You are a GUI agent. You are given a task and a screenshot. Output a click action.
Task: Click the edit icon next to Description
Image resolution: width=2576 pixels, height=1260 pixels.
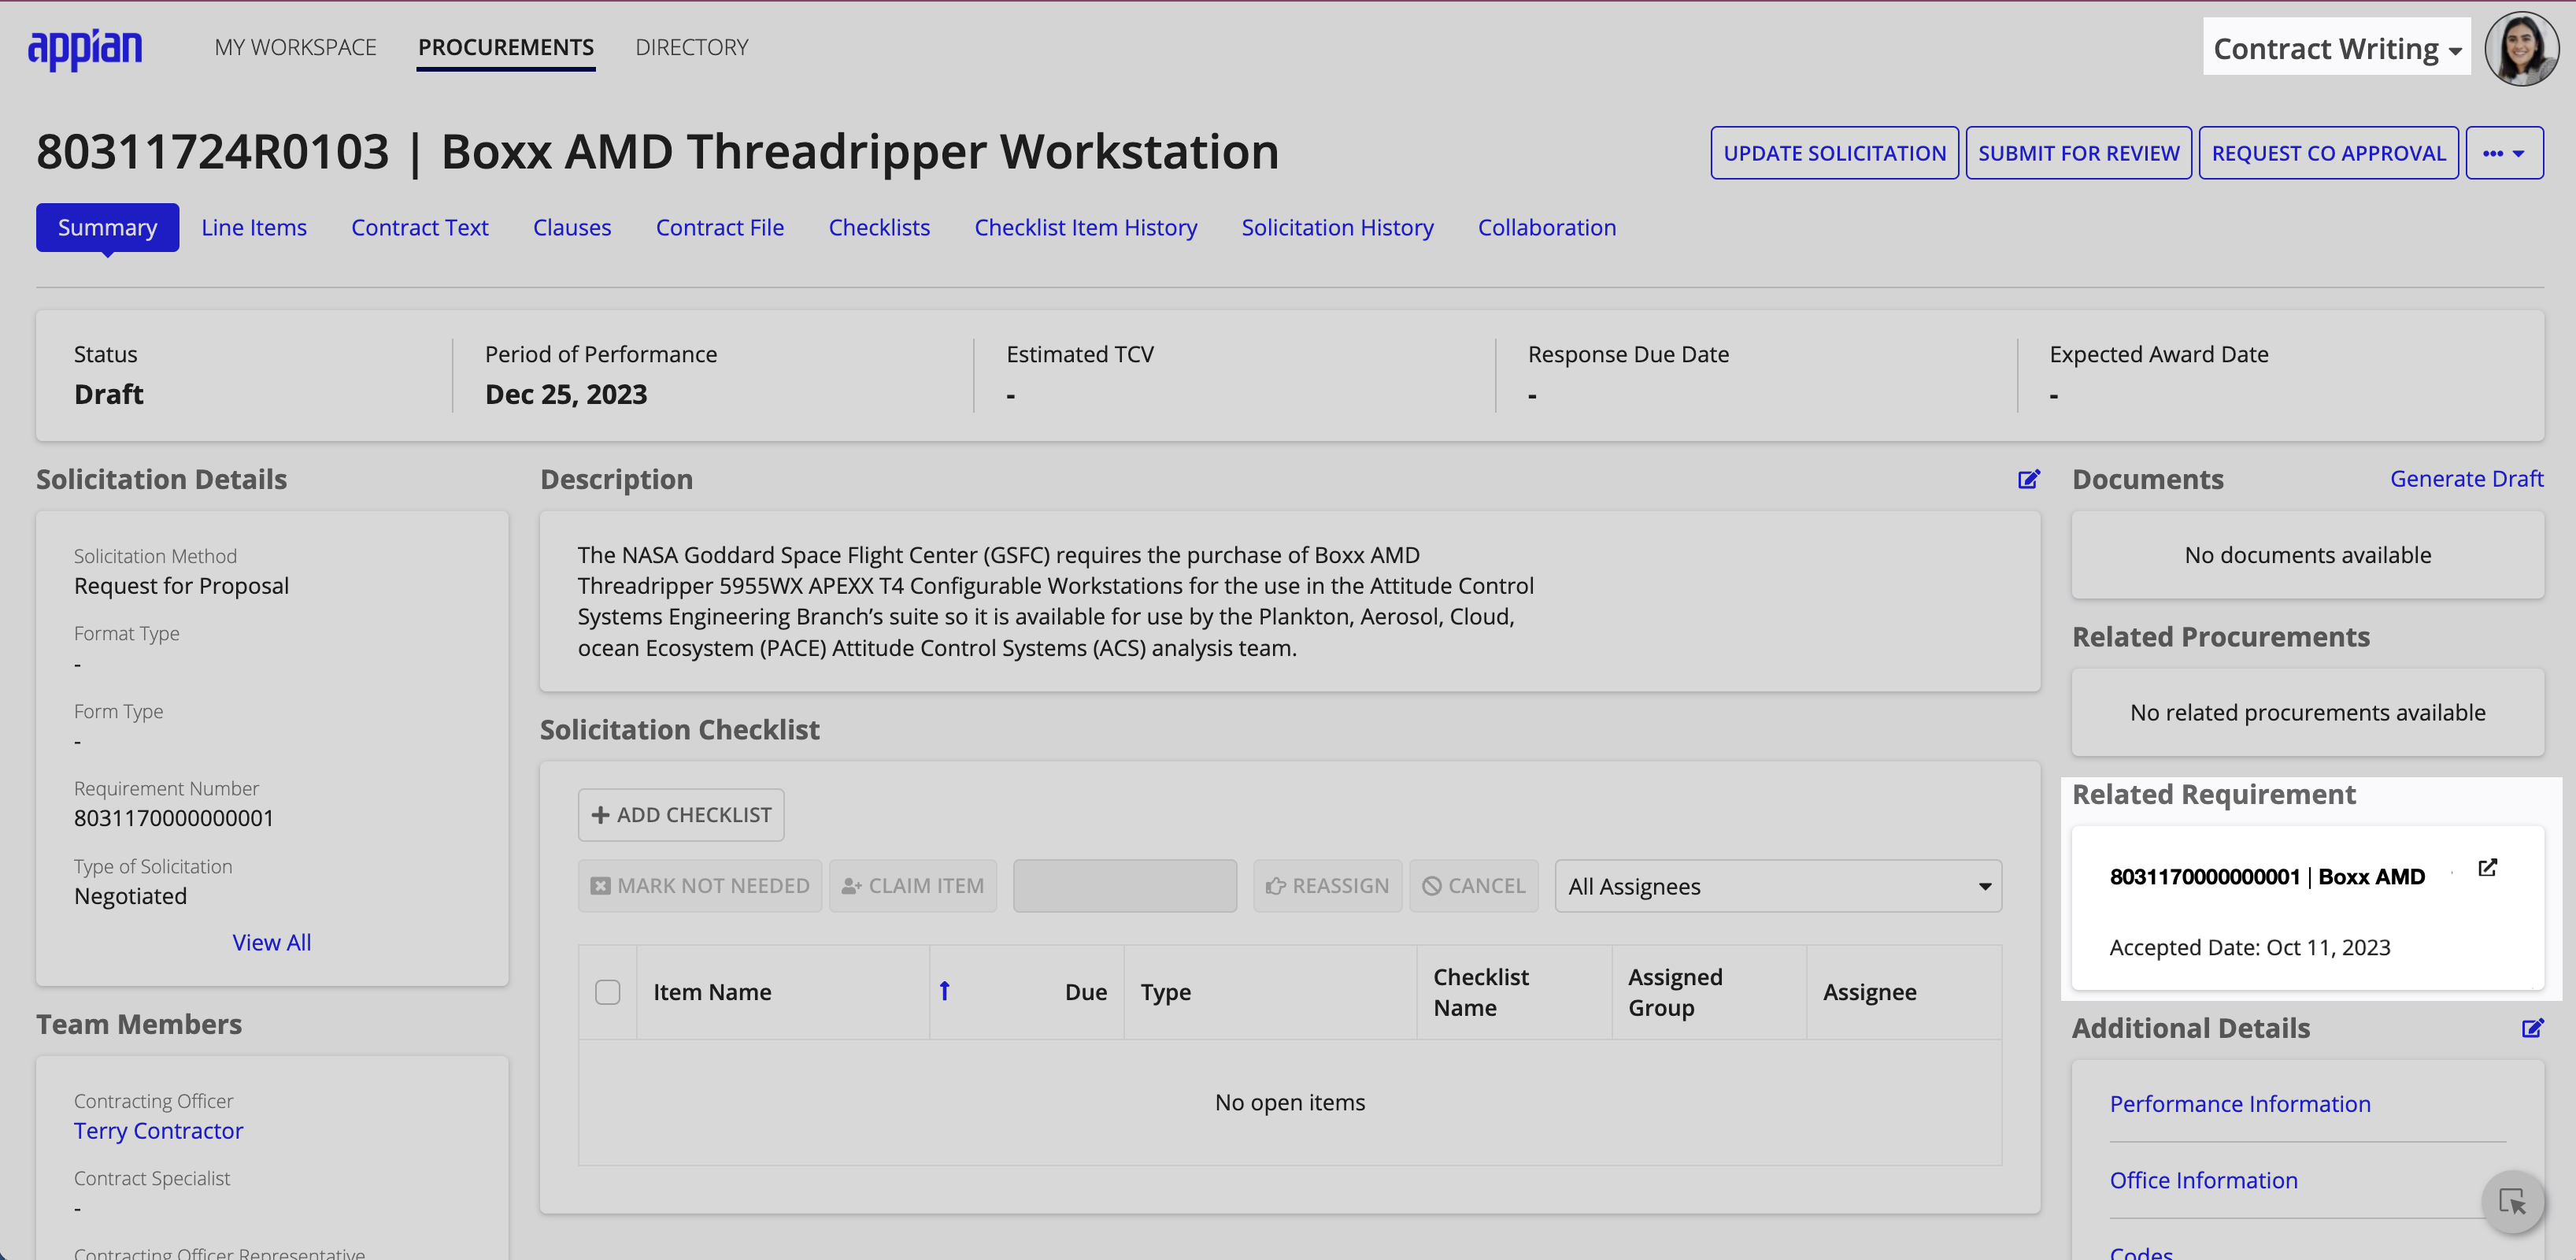tap(2029, 478)
